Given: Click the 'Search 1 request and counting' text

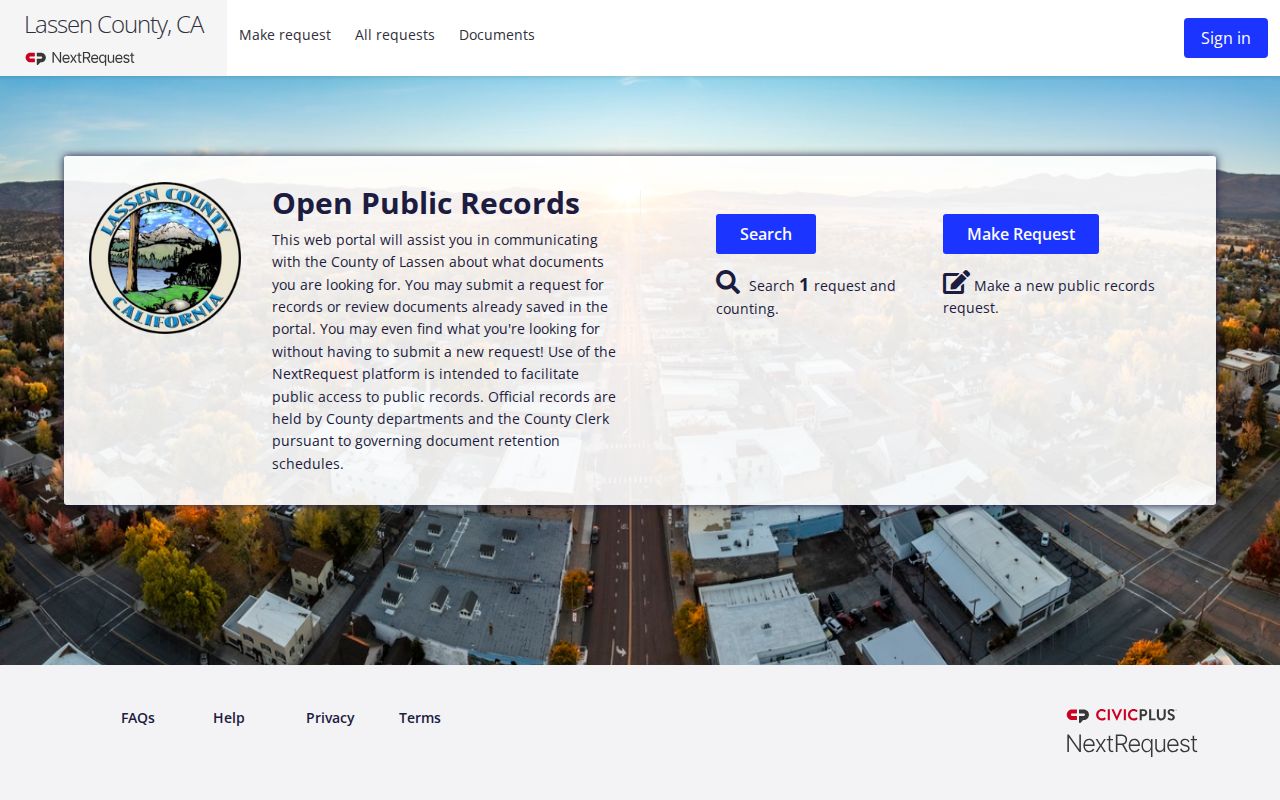Looking at the screenshot, I should click(x=806, y=297).
